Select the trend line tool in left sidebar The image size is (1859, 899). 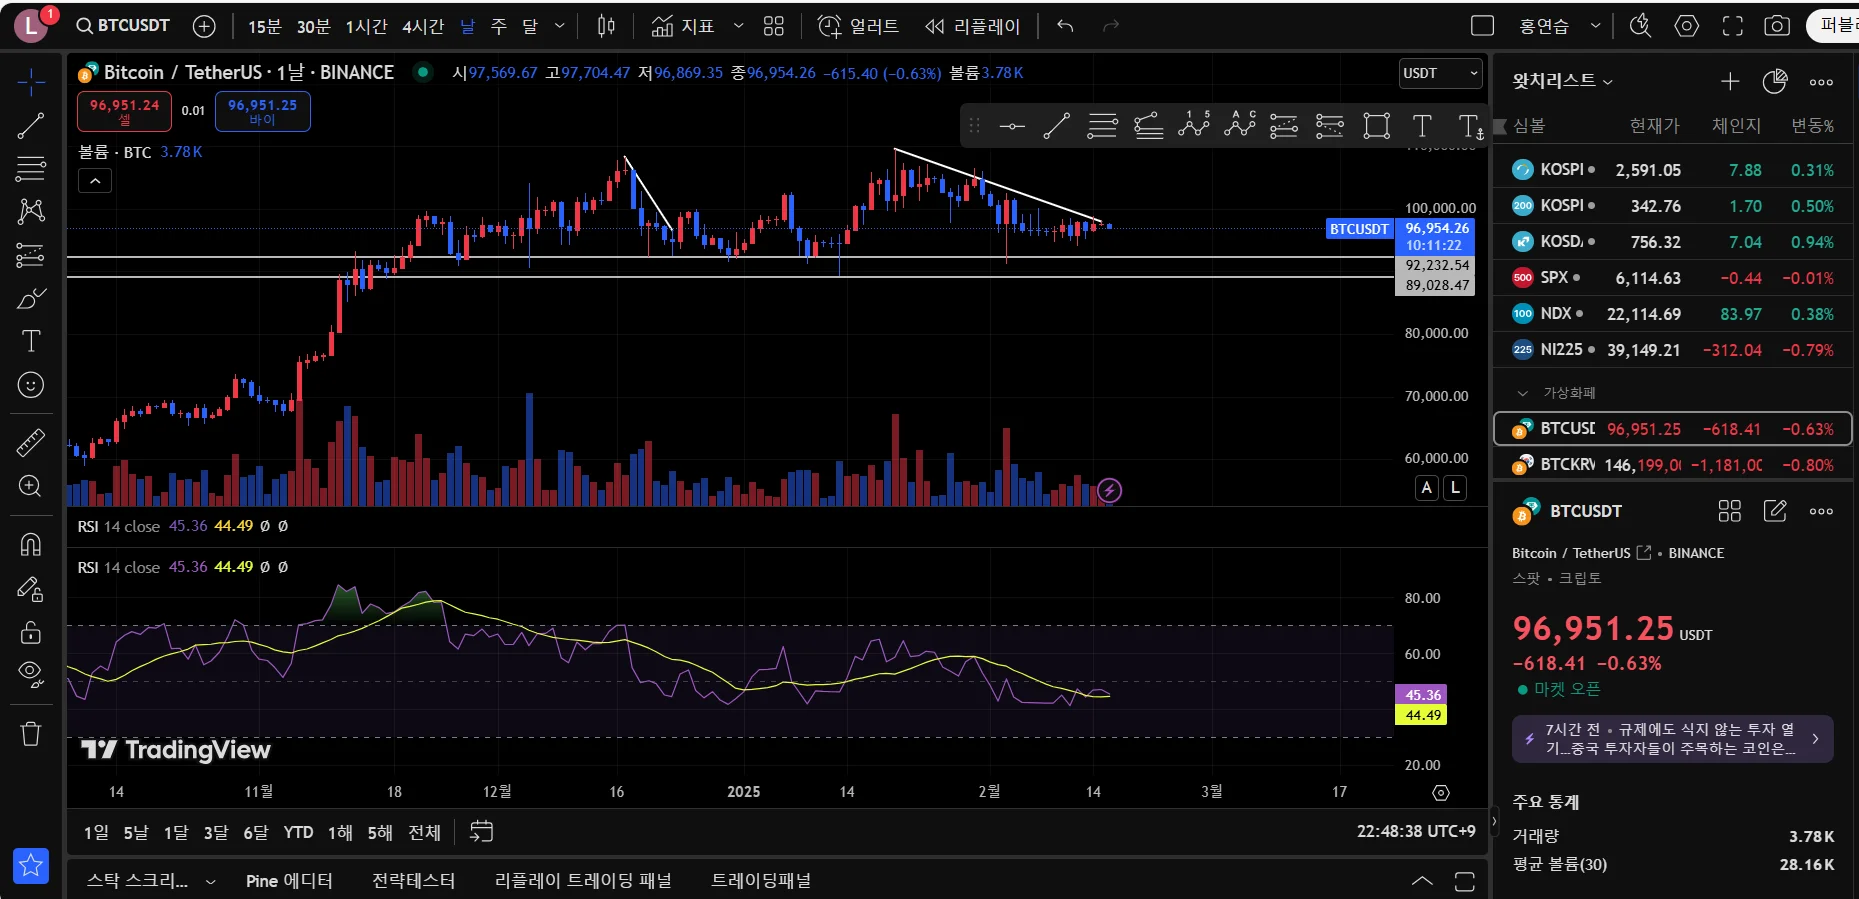[31, 125]
